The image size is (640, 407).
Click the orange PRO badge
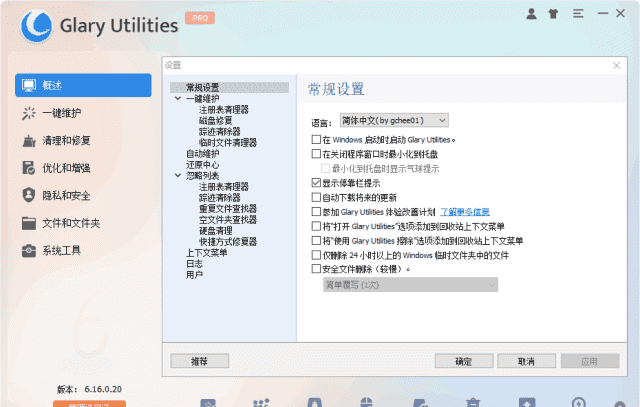200,18
